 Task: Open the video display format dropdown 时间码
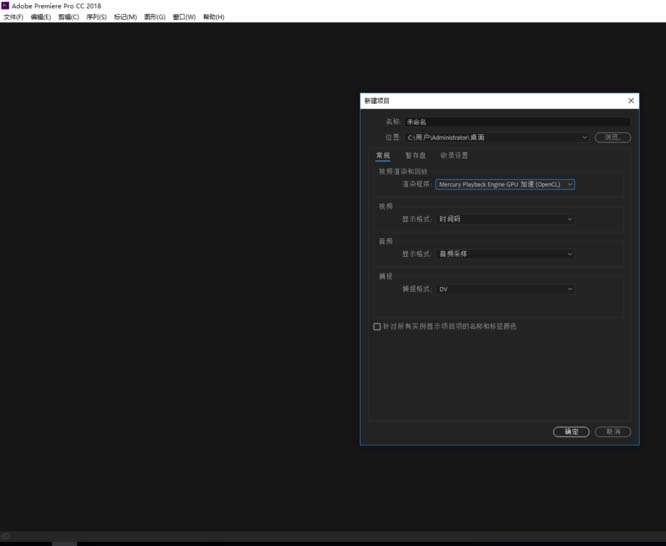(505, 219)
